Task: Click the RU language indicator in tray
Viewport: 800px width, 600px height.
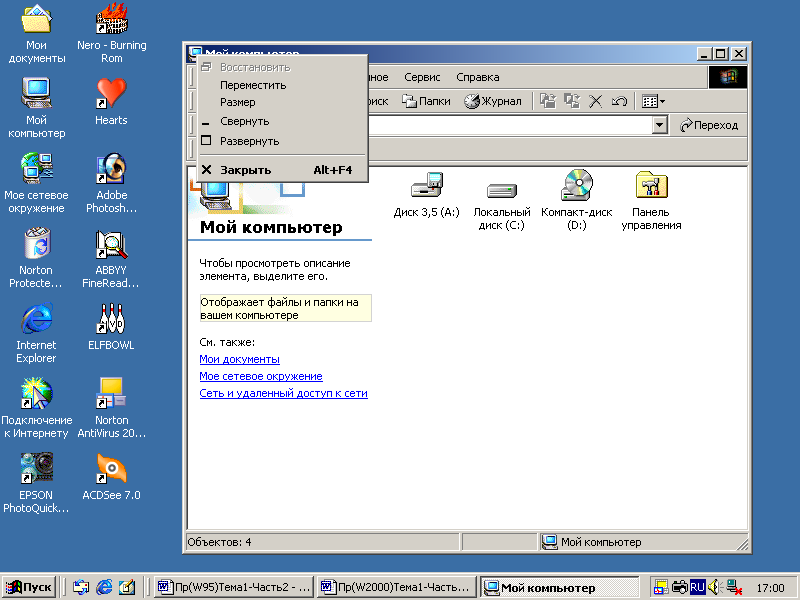Action: click(x=697, y=587)
